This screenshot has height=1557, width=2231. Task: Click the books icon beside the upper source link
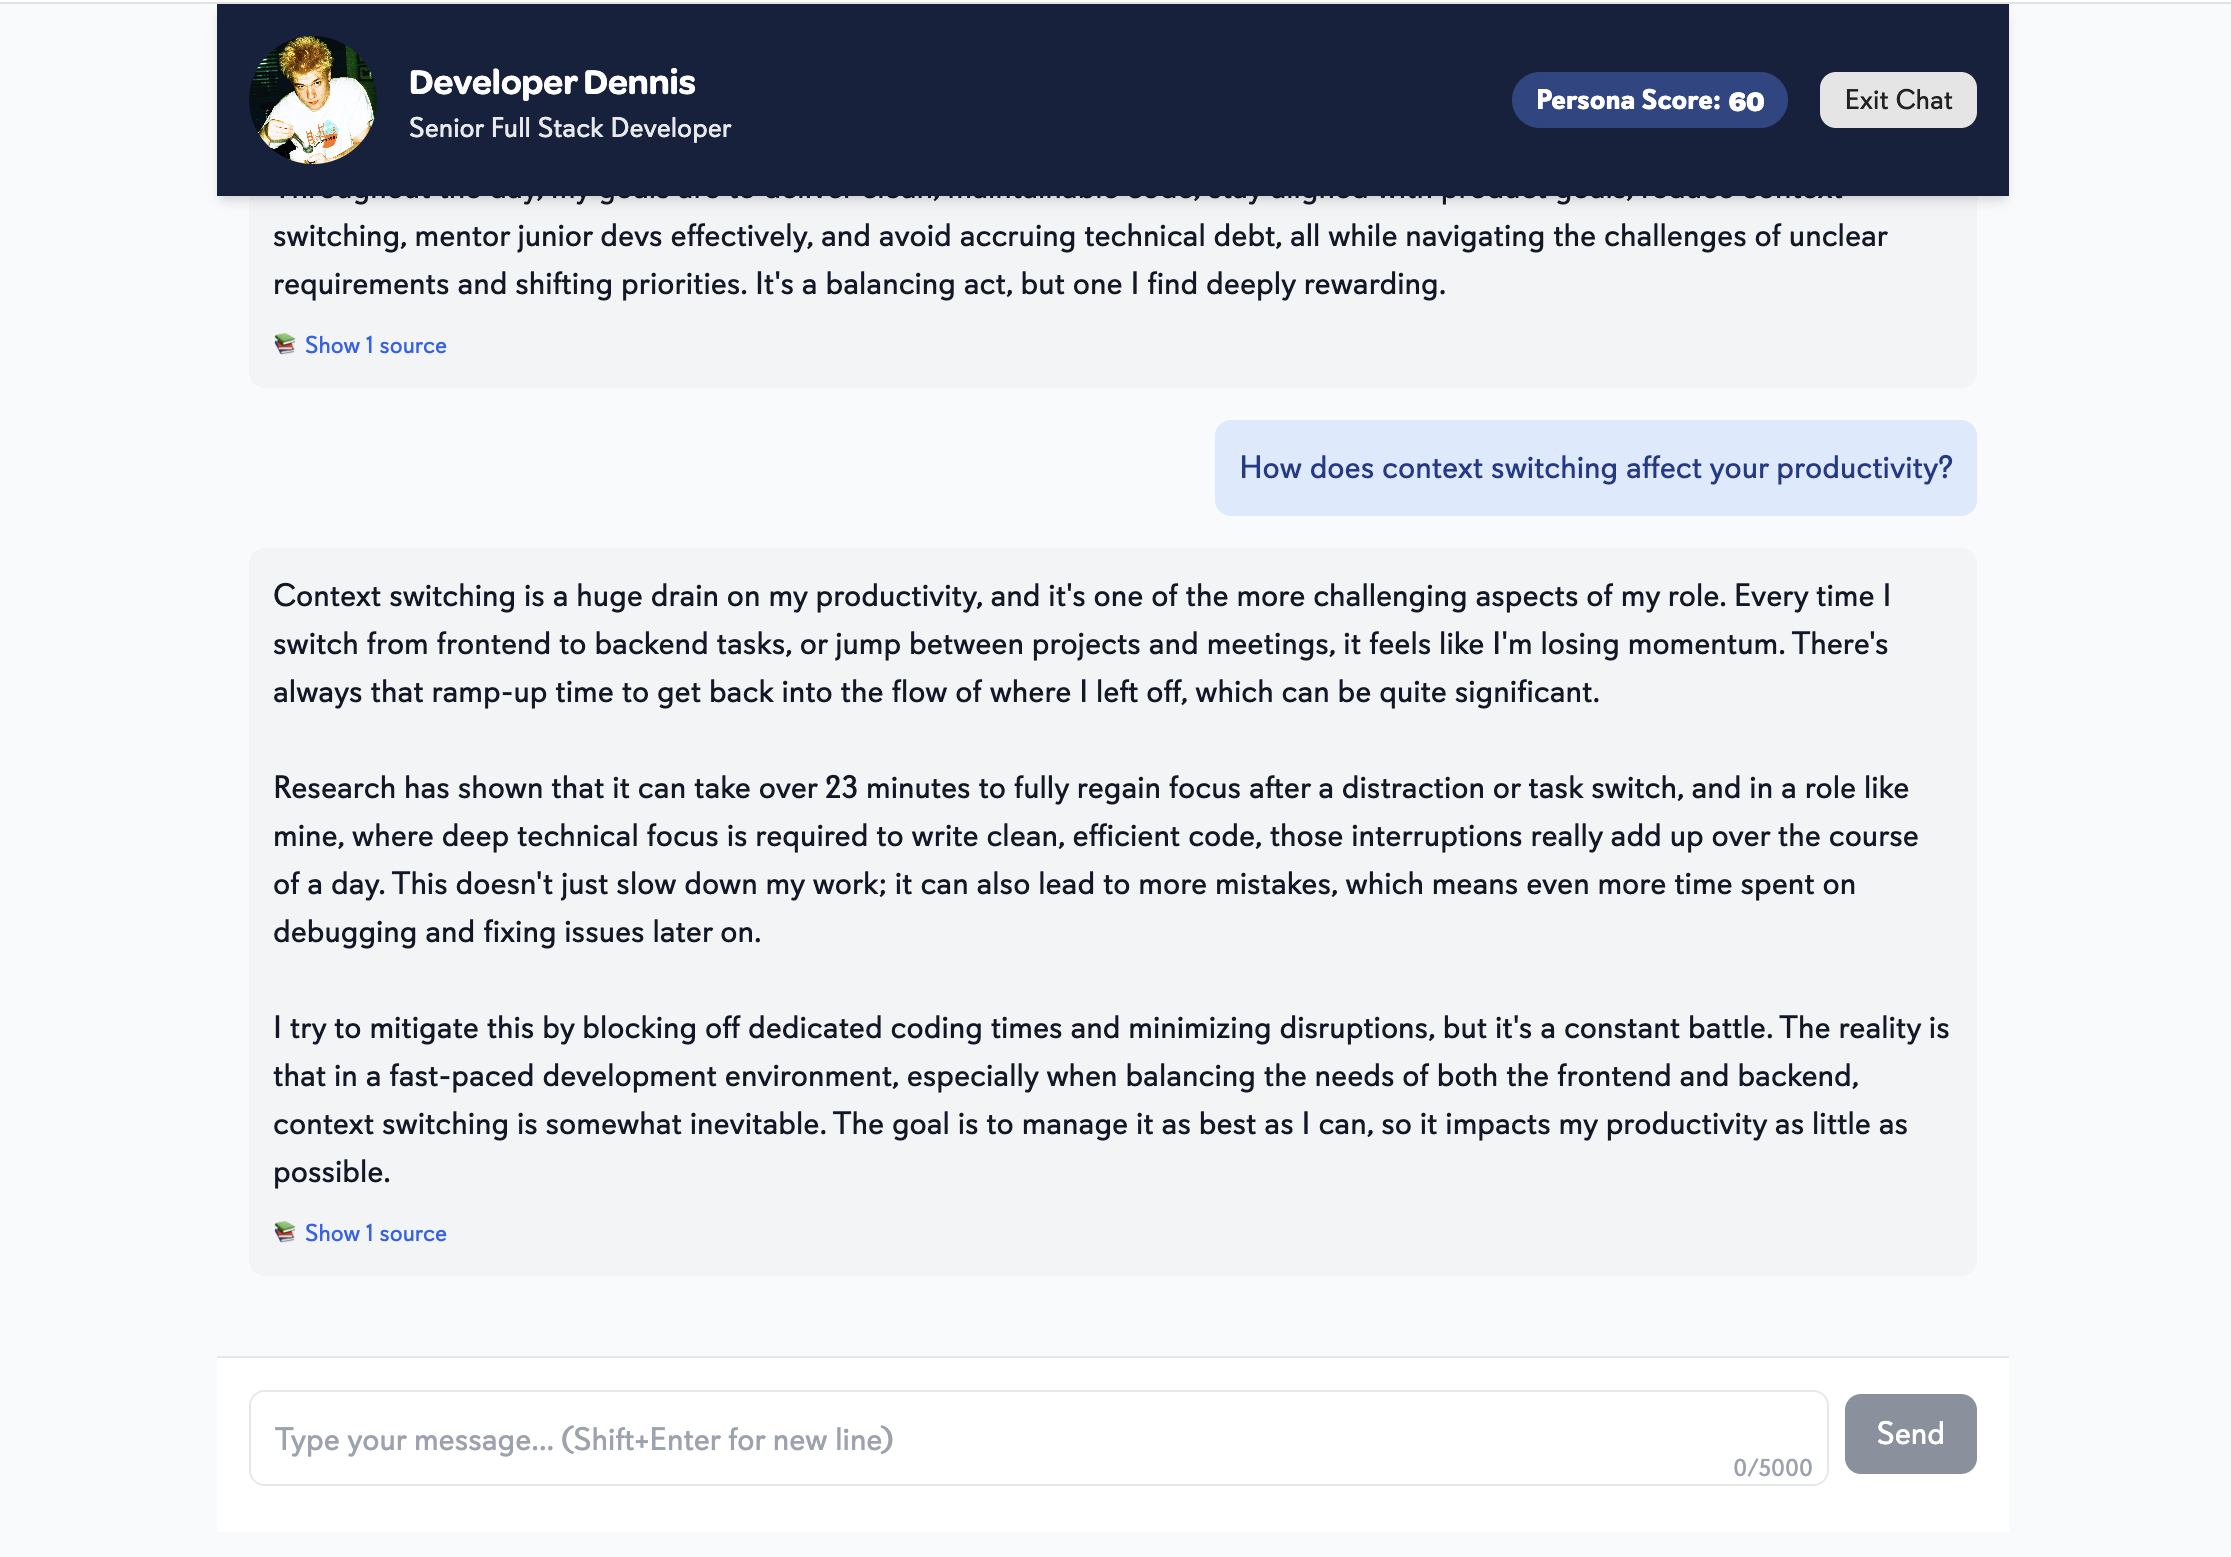click(285, 344)
